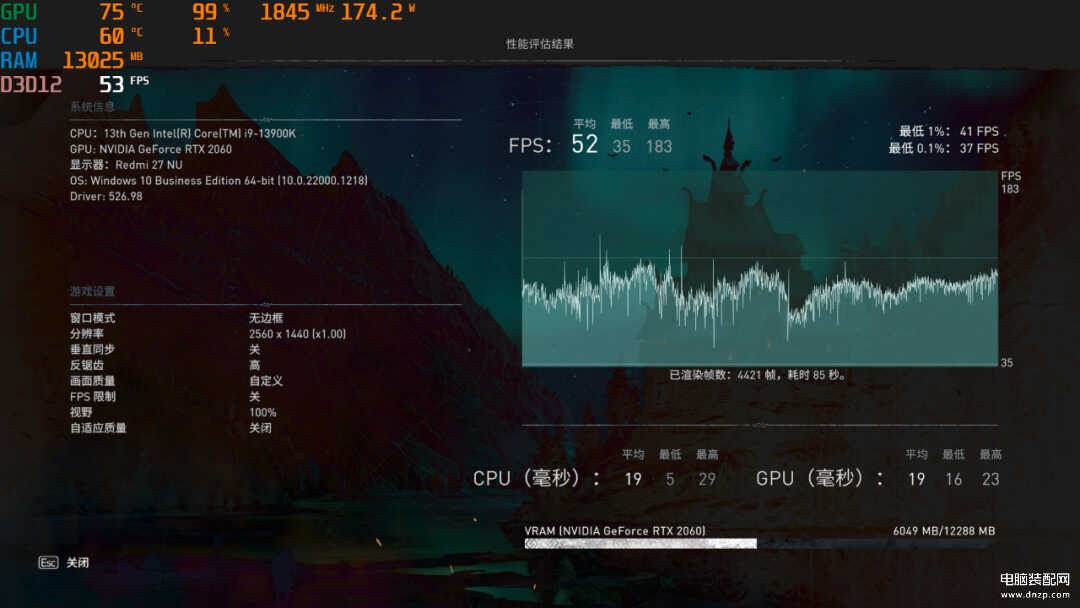Click the FPS 限制 setting label
Screen dimensions: 1080x608
(x=93, y=397)
